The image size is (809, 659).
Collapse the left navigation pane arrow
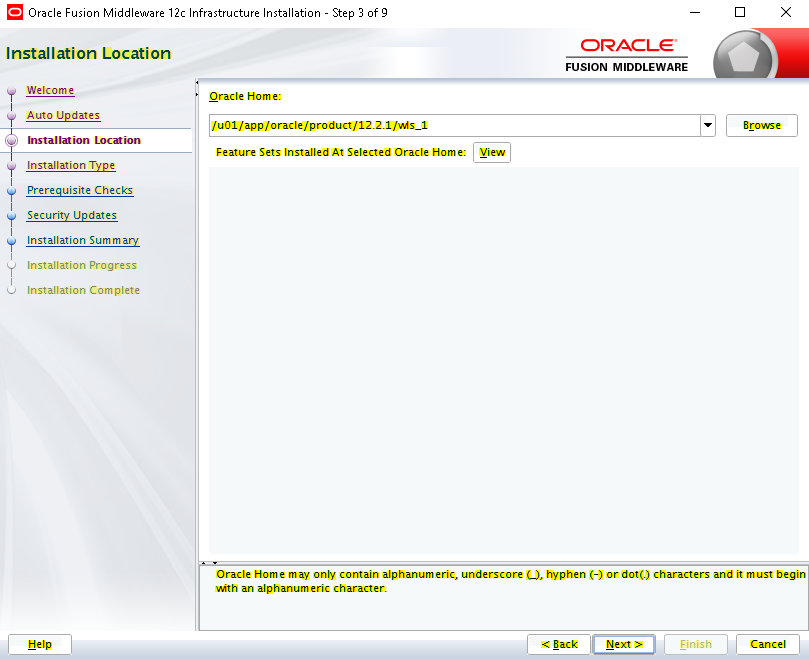[x=197, y=83]
